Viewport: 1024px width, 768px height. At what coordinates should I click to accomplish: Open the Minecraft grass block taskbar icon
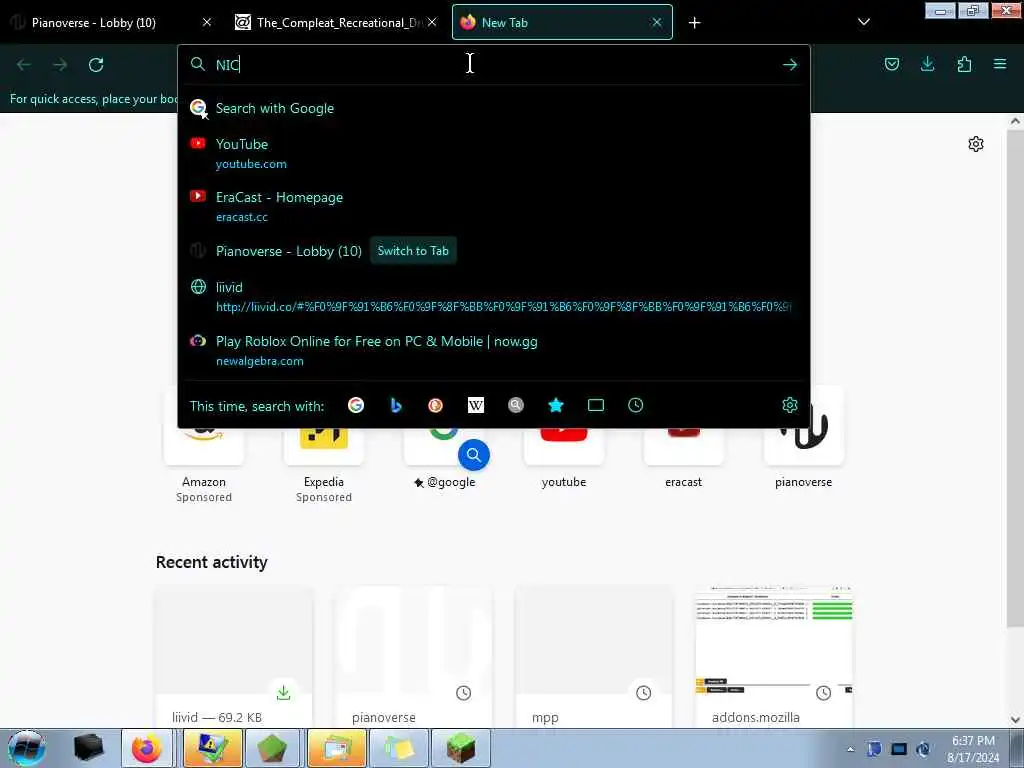(460, 748)
